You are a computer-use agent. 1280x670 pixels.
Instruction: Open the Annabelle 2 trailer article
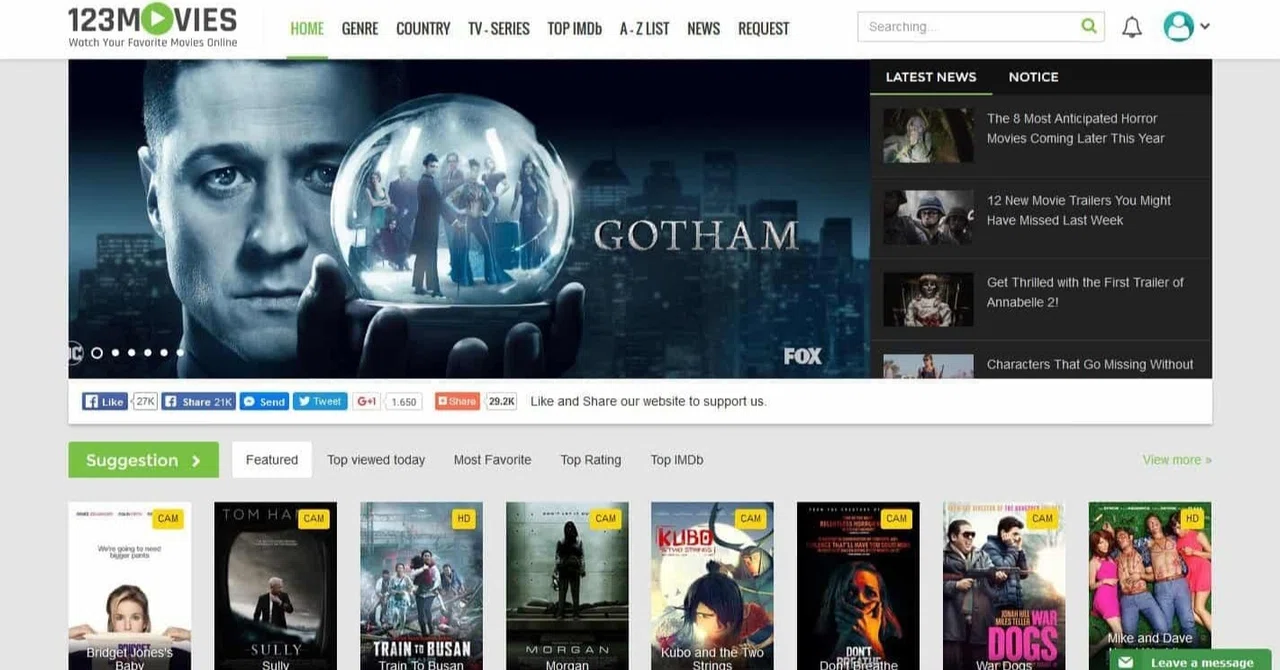pos(1085,292)
